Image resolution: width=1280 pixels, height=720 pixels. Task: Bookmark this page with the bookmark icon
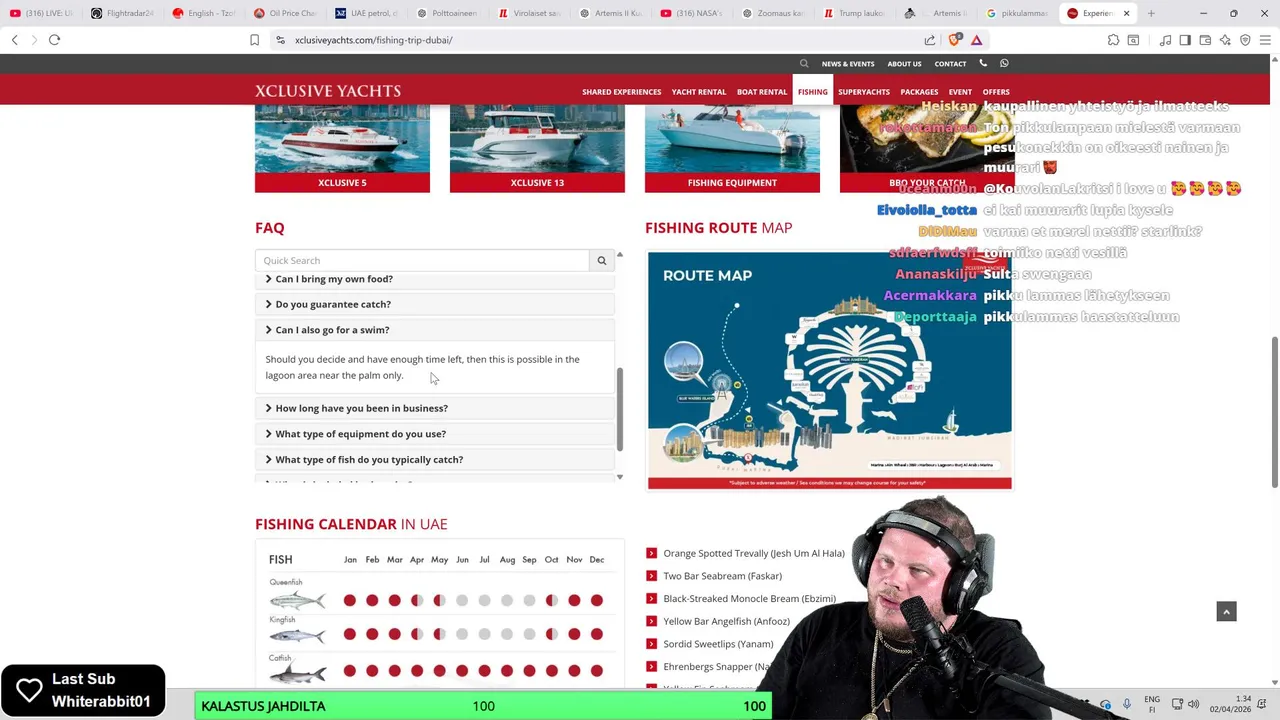[254, 40]
